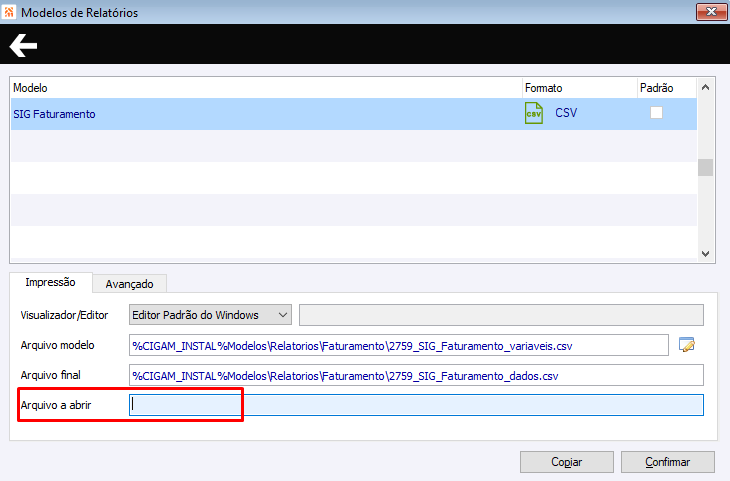Click into the Arquivo modelo path field

pos(399,346)
